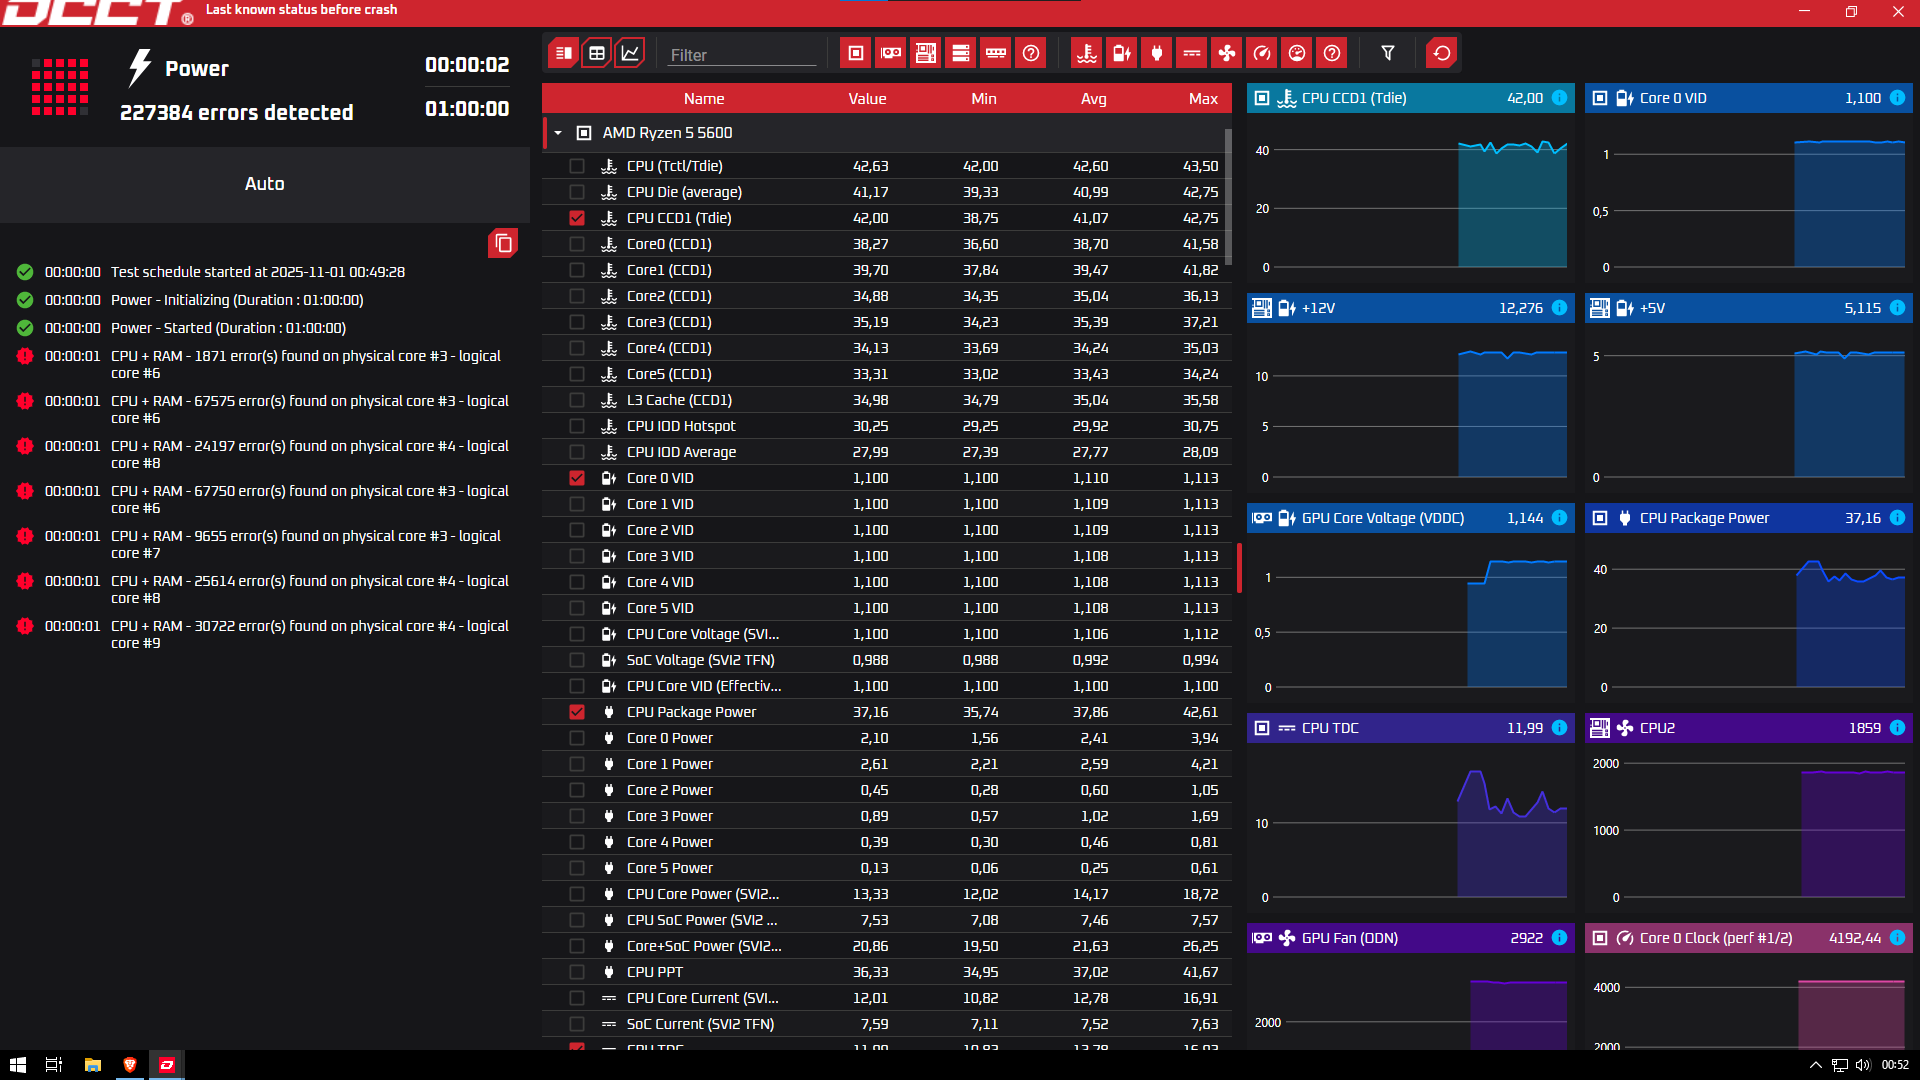Toggle the voltage sensor type filter
The image size is (1920, 1080).
(x=1122, y=53)
